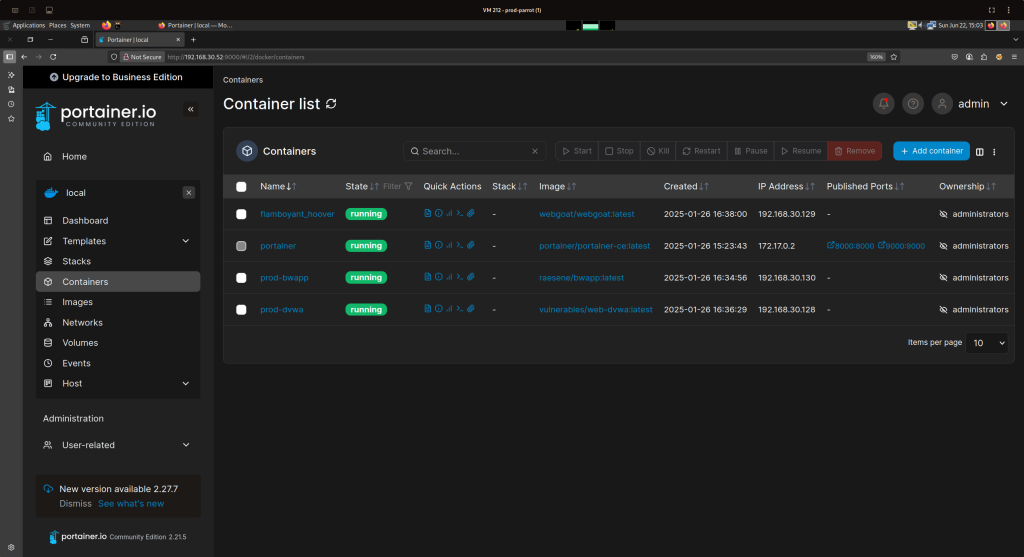Open logs for prod-dvwa container

pyautogui.click(x=428, y=309)
